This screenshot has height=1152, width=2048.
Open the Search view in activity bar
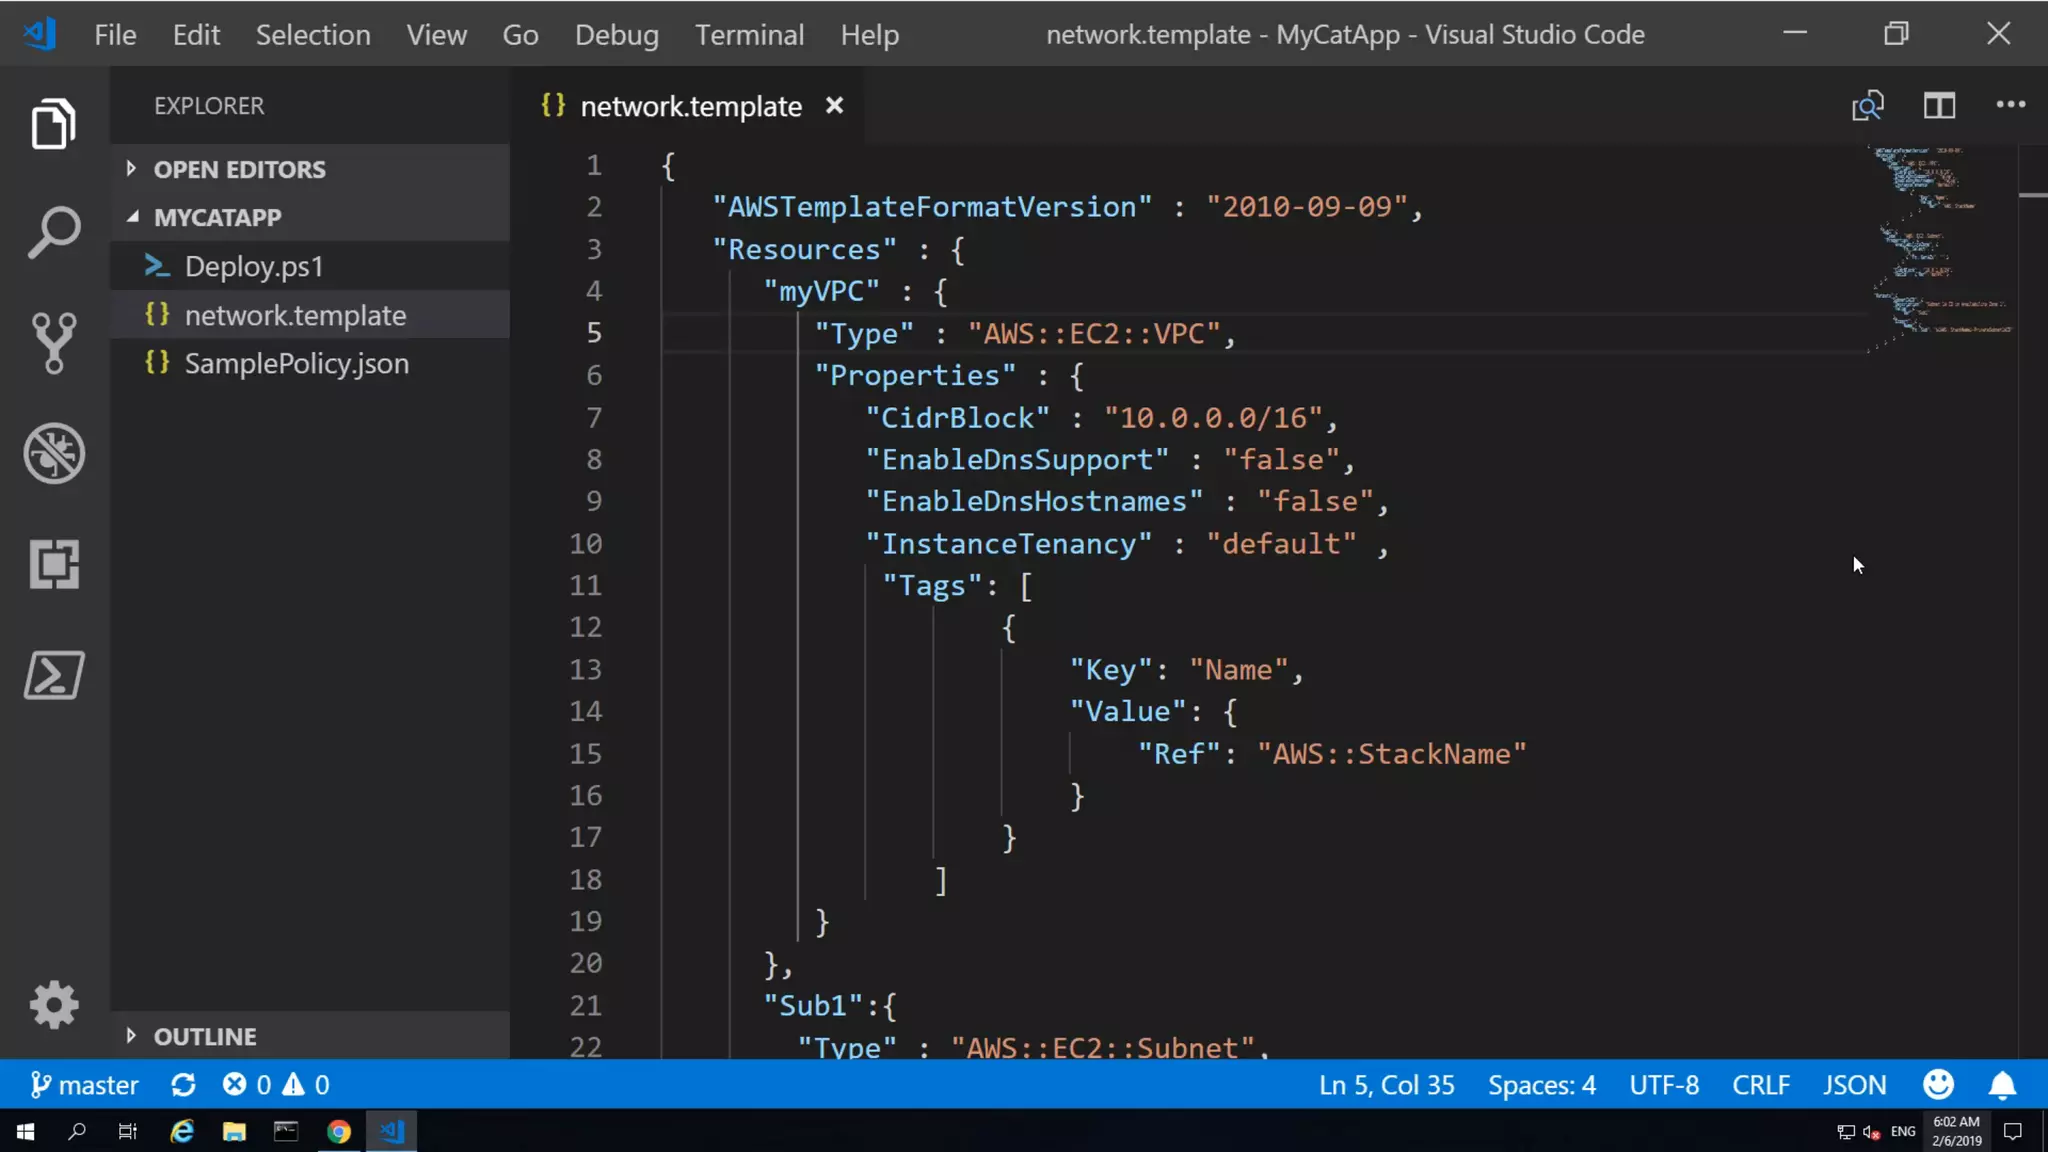54,232
